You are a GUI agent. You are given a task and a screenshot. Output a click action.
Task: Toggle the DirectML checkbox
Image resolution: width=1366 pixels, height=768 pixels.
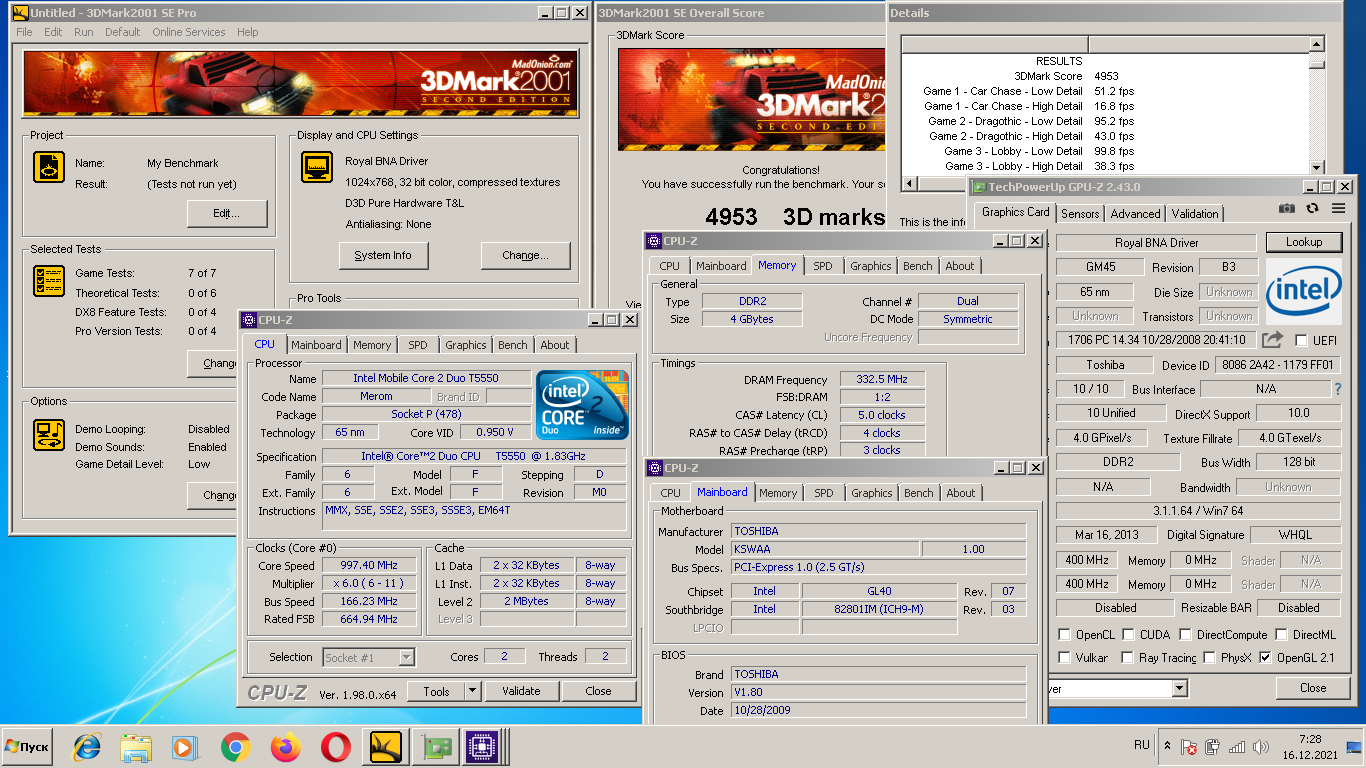(x=1281, y=635)
